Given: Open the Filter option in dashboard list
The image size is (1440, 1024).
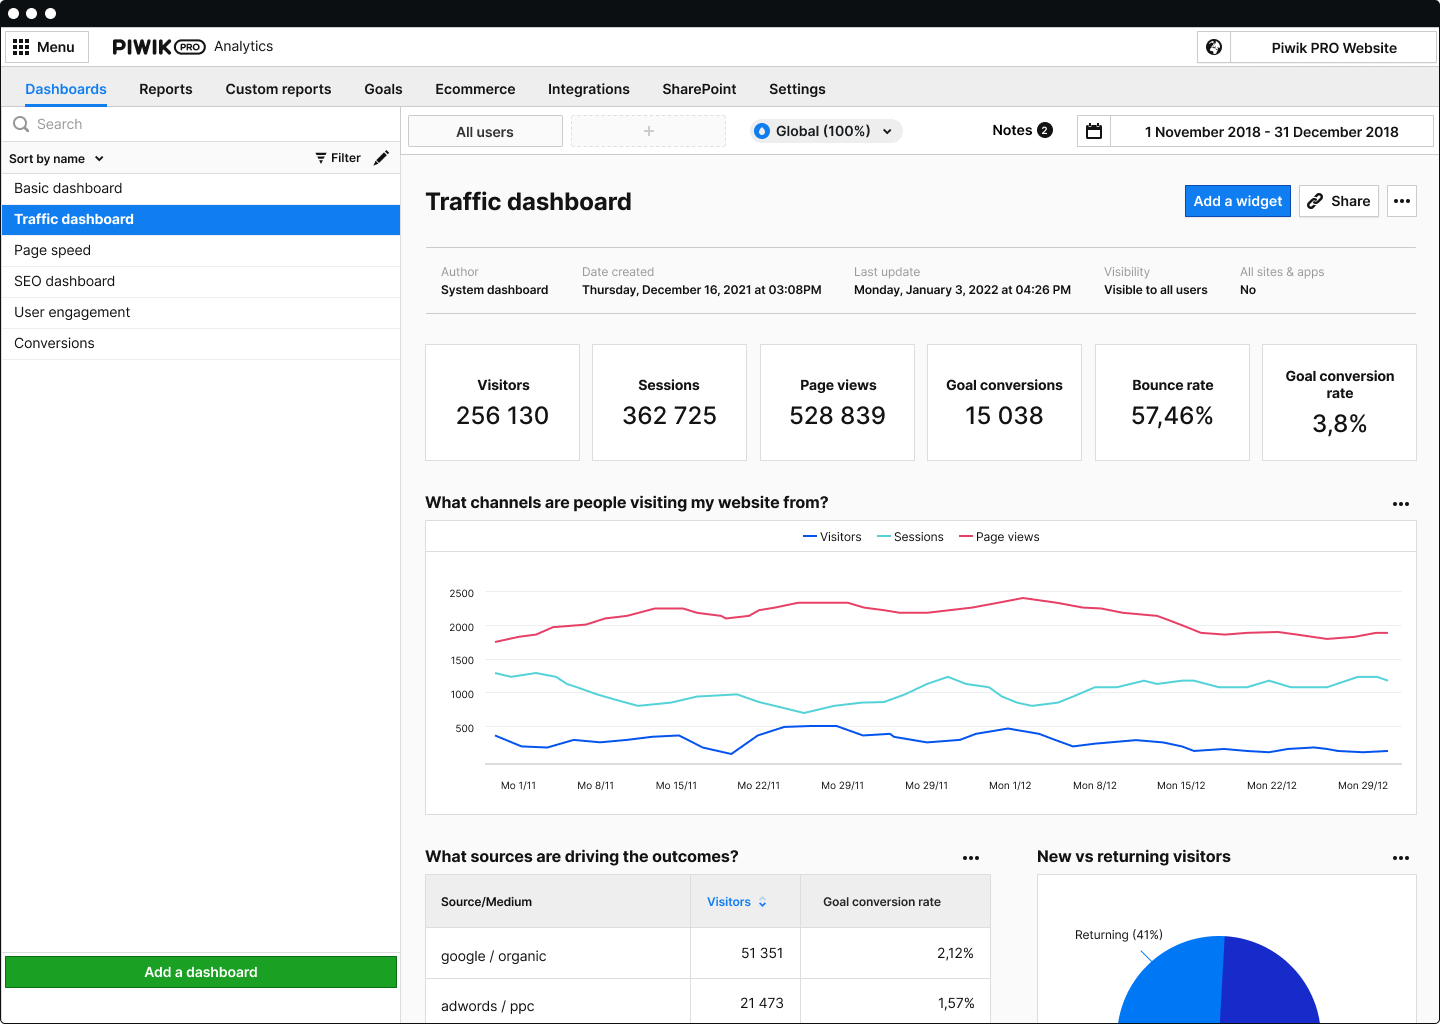Looking at the screenshot, I should point(338,158).
